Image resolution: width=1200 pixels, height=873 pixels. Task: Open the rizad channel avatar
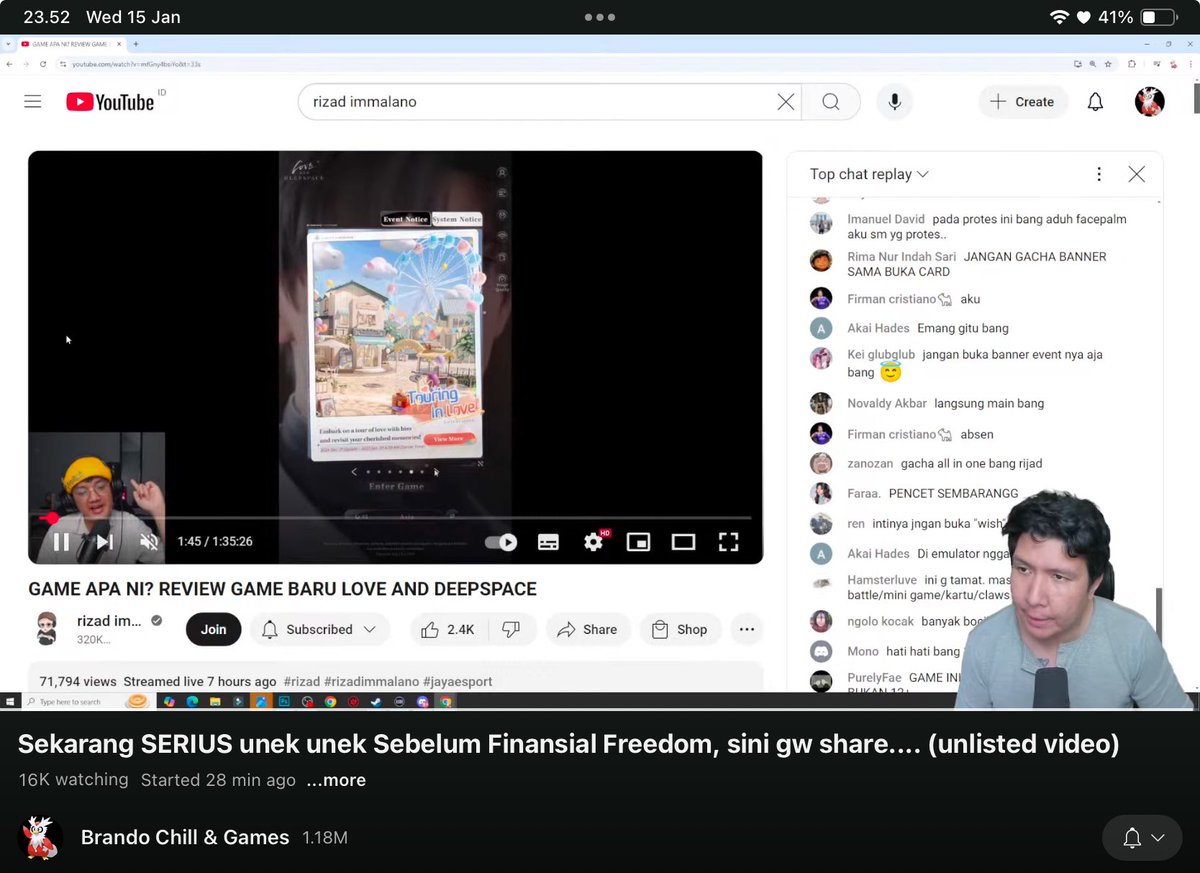49,629
